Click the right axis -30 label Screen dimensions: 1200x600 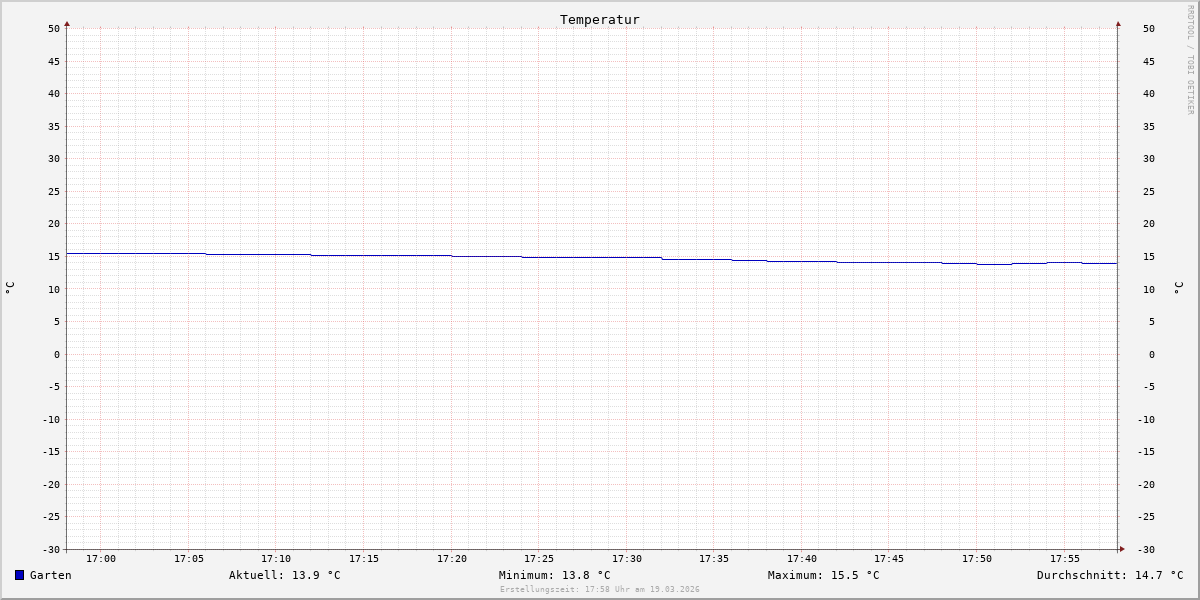point(1146,550)
